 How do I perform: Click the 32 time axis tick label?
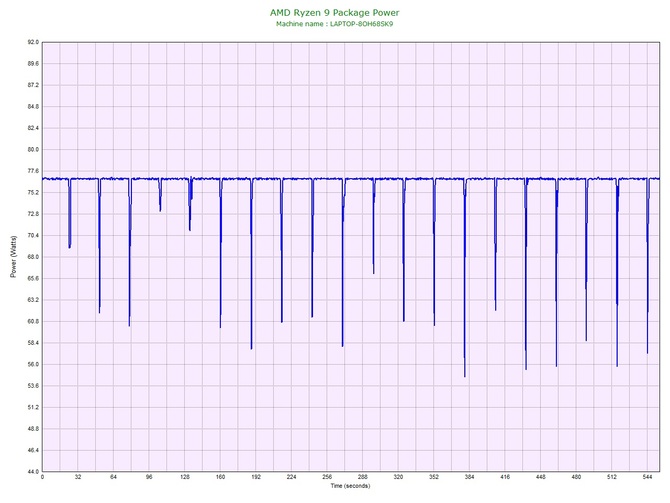pyautogui.click(x=78, y=477)
